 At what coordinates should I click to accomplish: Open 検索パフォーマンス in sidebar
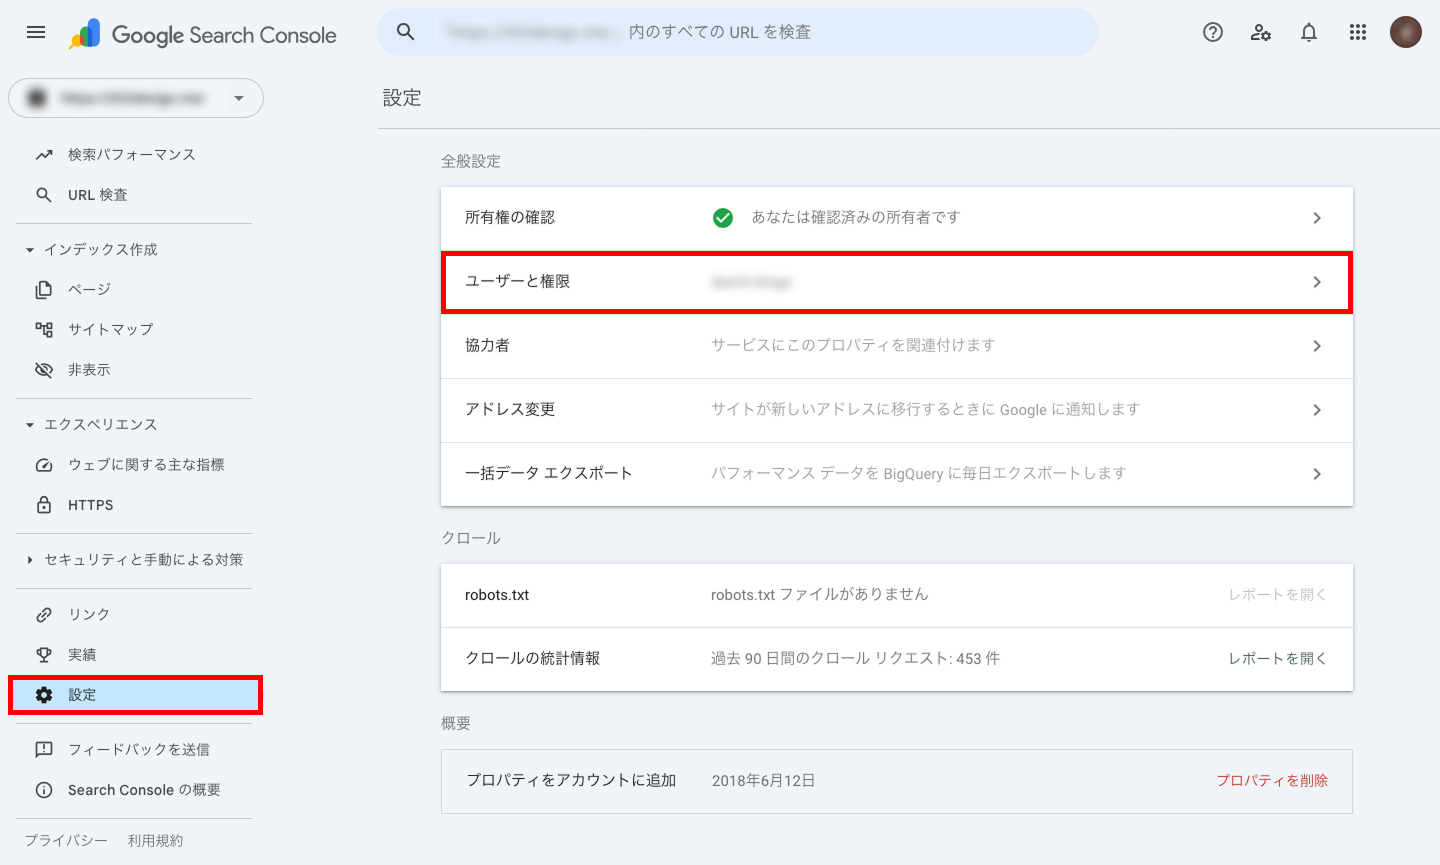coord(131,155)
